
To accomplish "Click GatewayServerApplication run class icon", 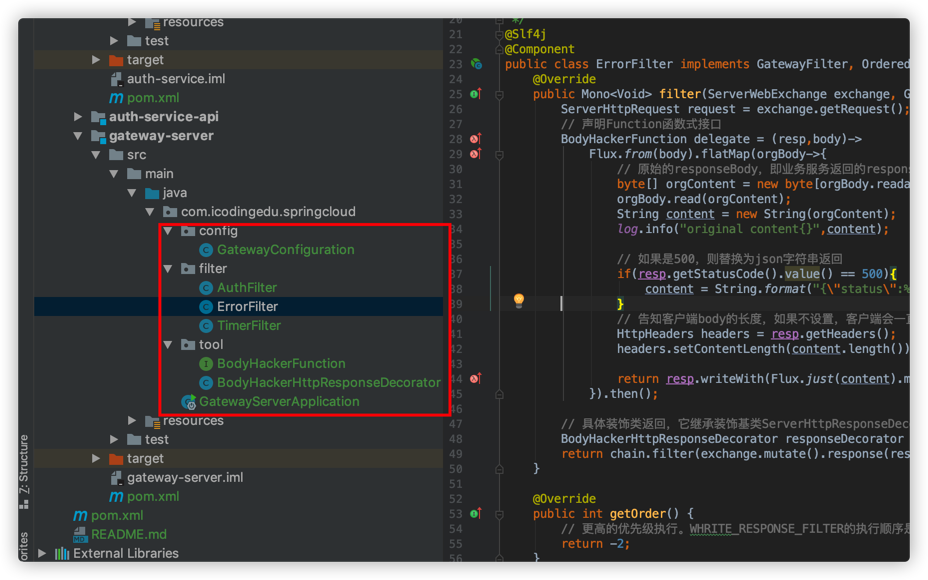I will (x=189, y=402).
